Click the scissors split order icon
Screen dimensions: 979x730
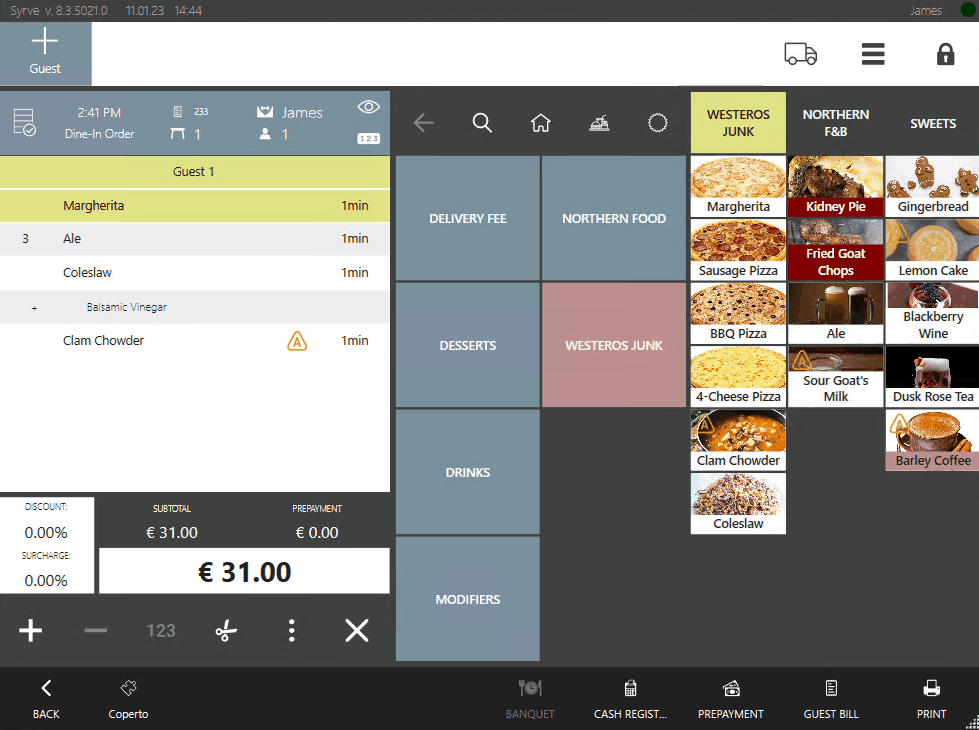coord(227,630)
